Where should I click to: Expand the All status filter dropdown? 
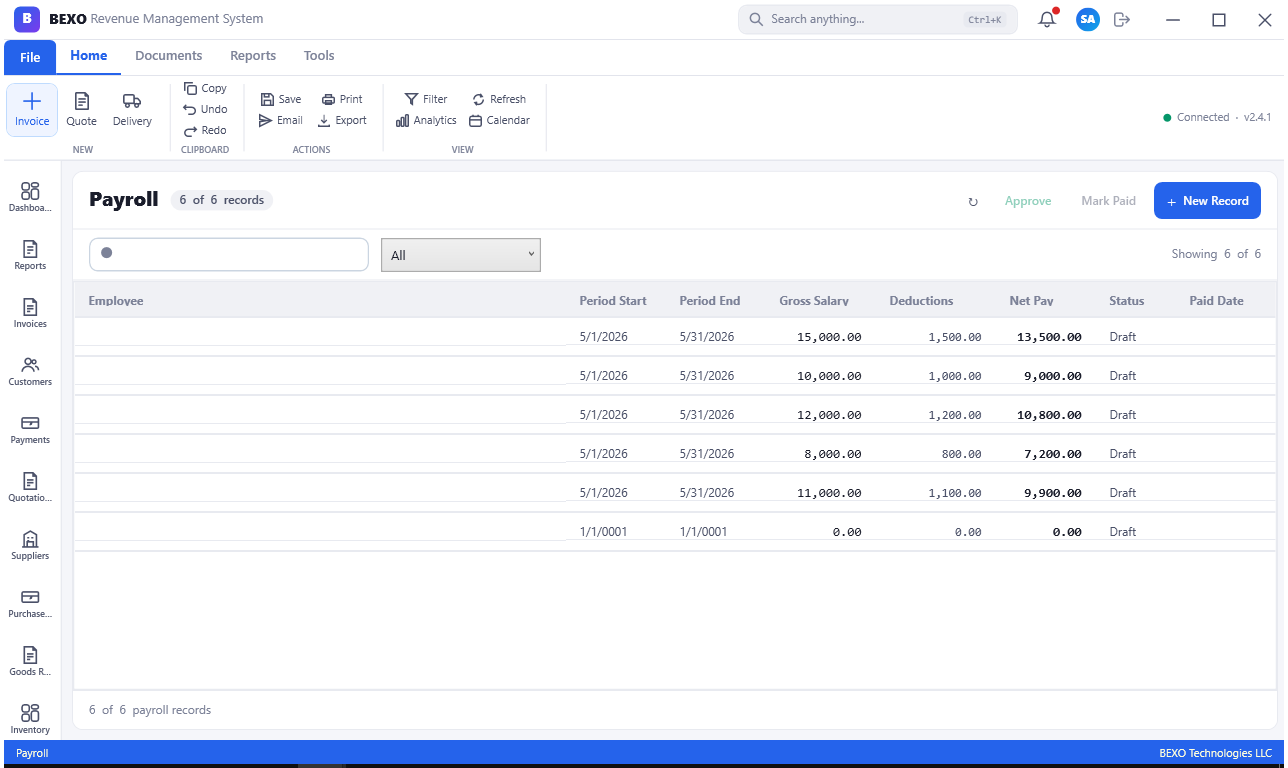(461, 255)
